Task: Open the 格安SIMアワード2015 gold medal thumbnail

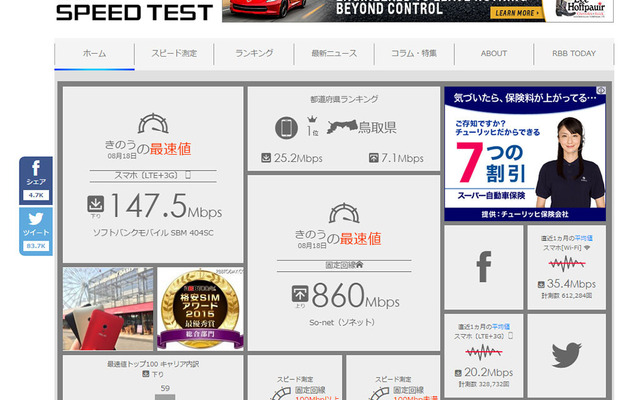Action: point(200,309)
